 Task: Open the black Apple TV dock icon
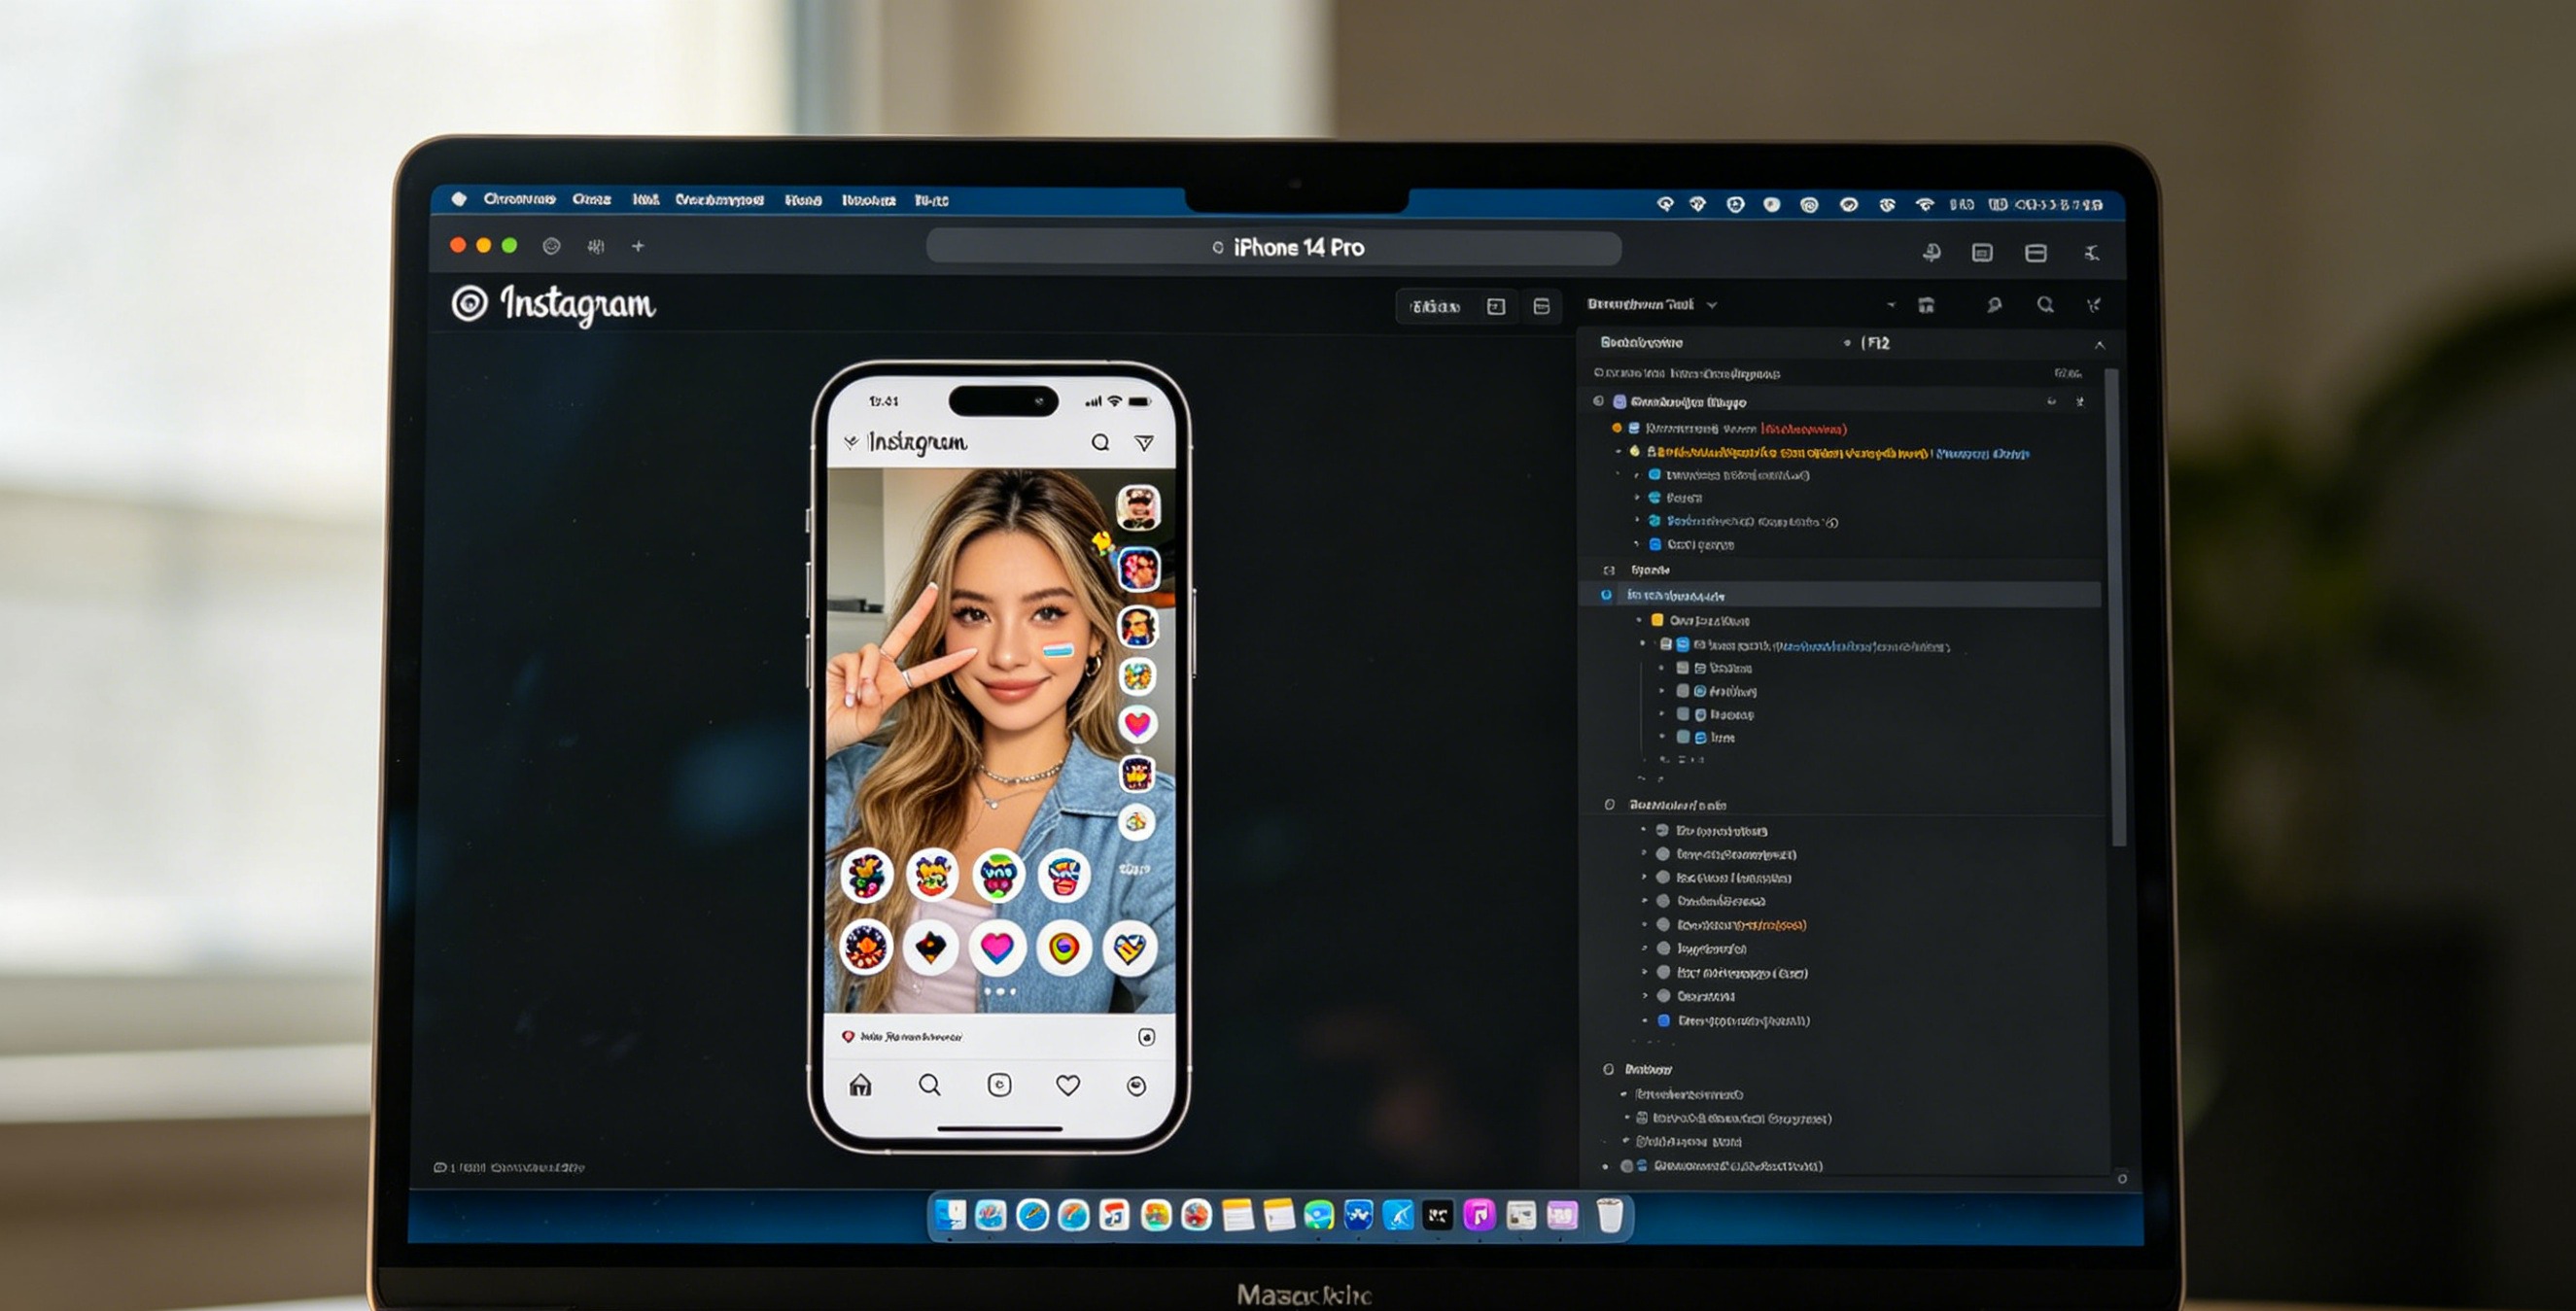coord(1438,1215)
